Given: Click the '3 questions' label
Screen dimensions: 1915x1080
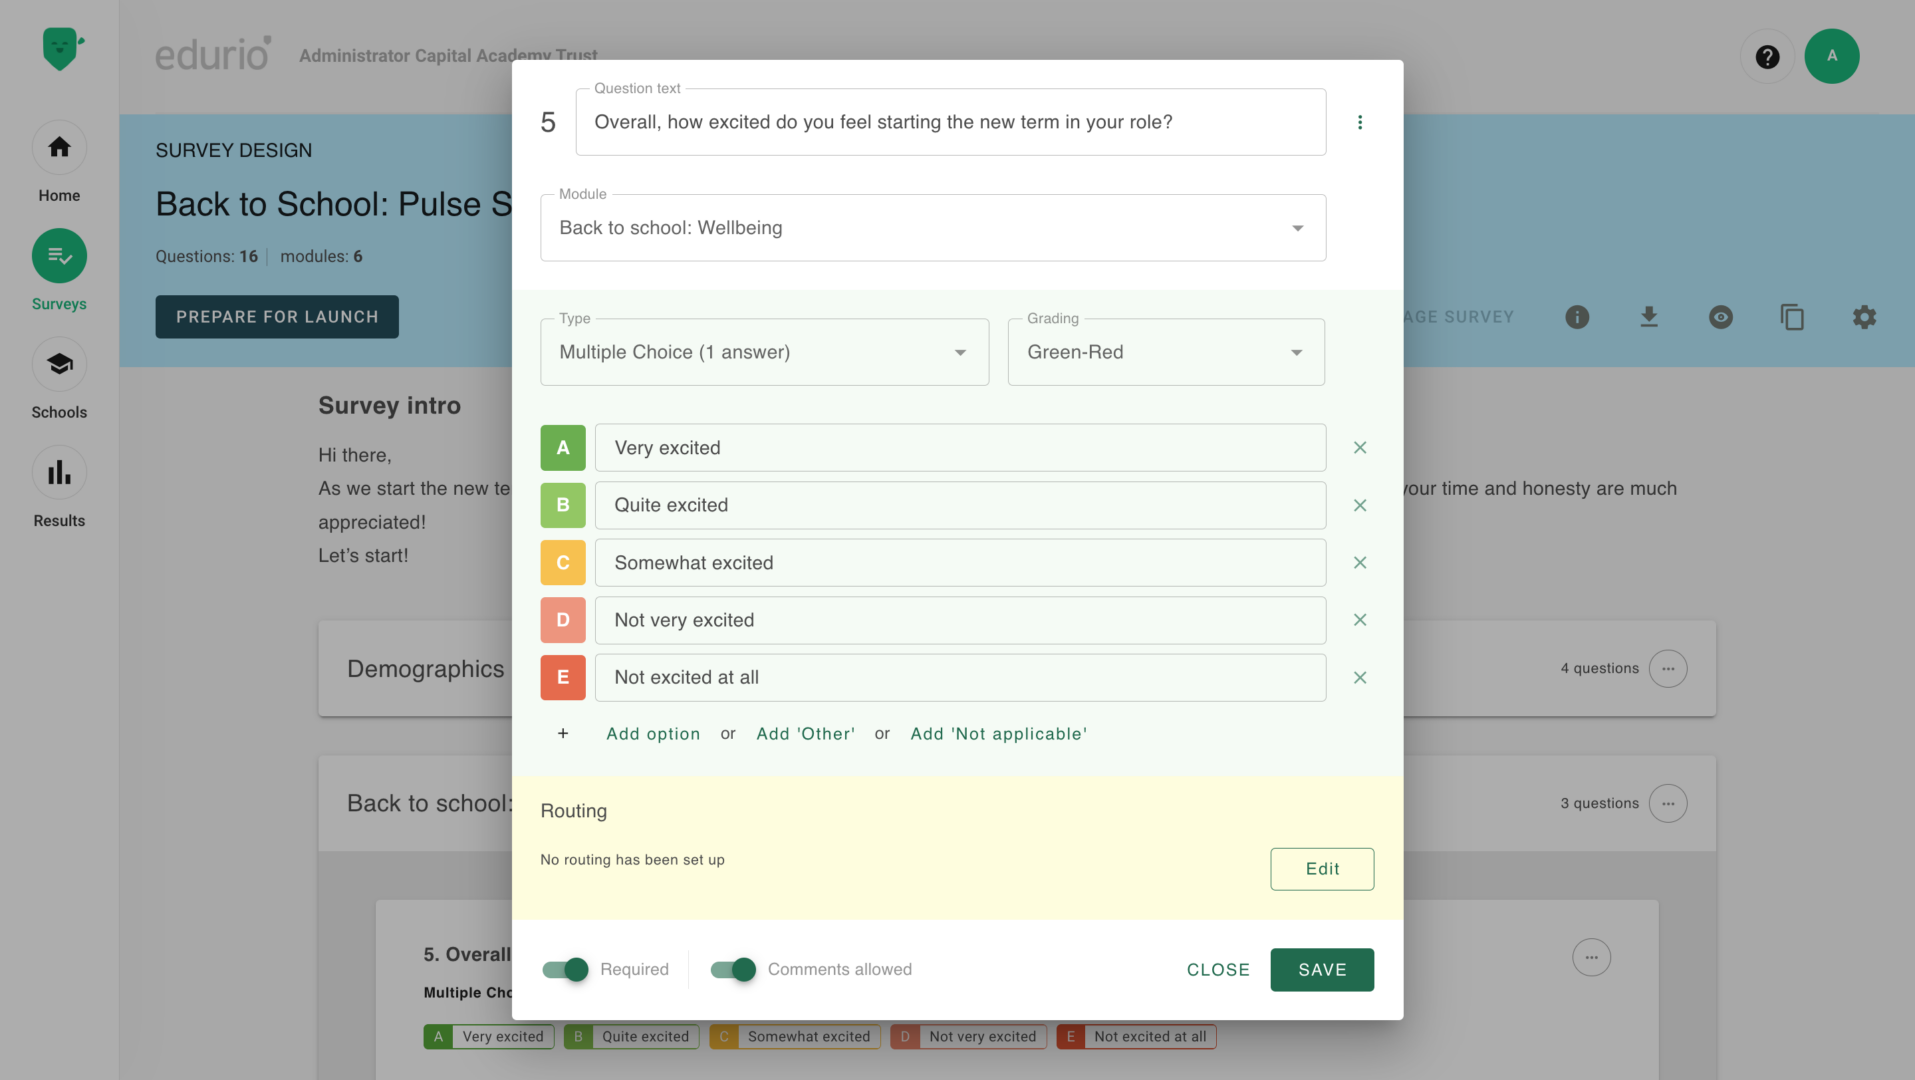Looking at the screenshot, I should 1599,803.
